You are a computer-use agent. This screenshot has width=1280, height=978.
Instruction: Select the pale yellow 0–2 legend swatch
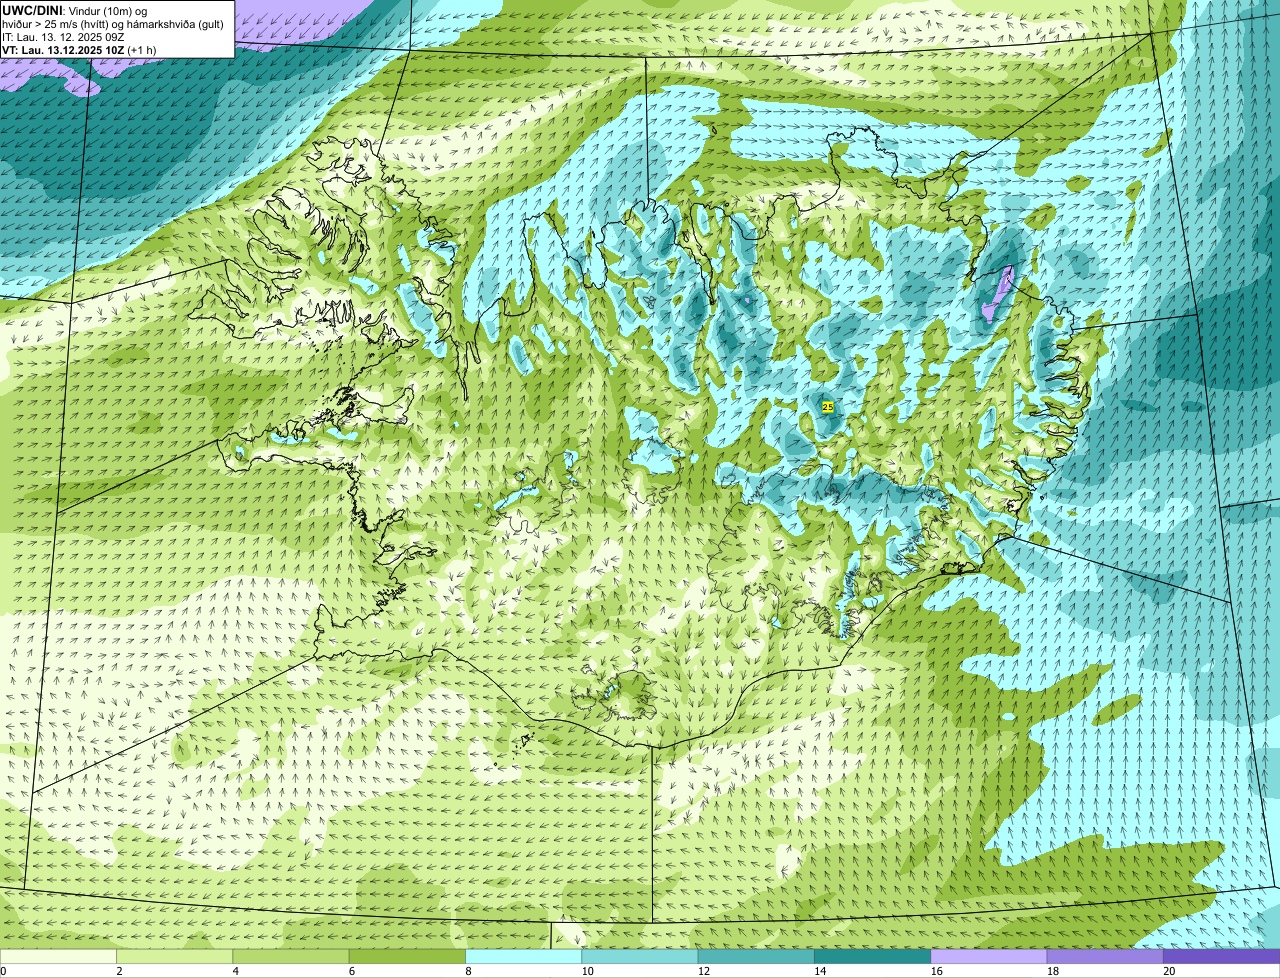[x=58, y=957]
